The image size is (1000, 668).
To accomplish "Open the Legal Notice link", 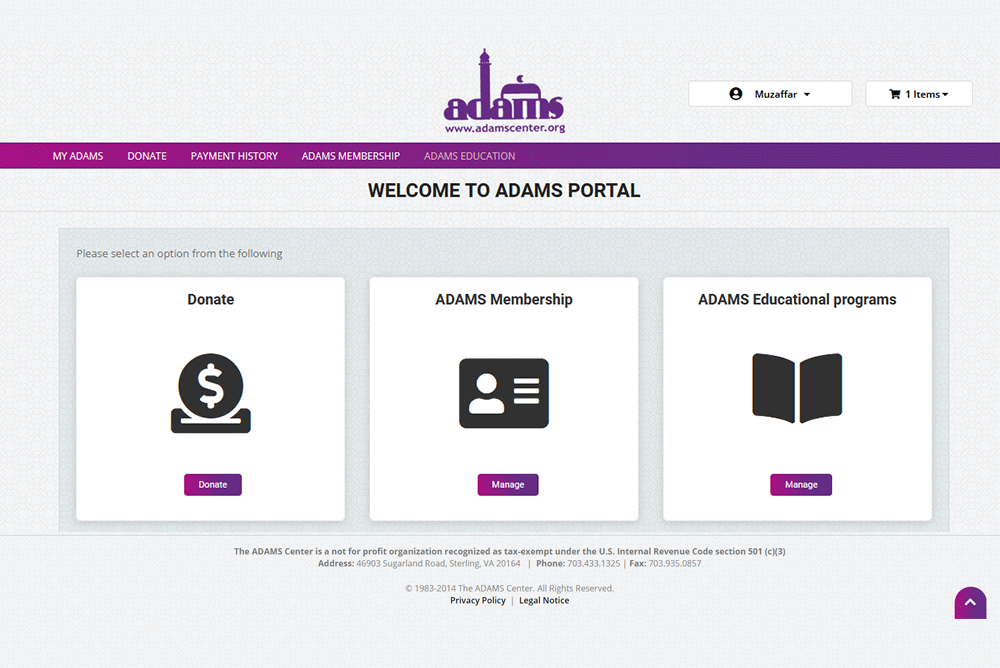I will pyautogui.click(x=544, y=600).
